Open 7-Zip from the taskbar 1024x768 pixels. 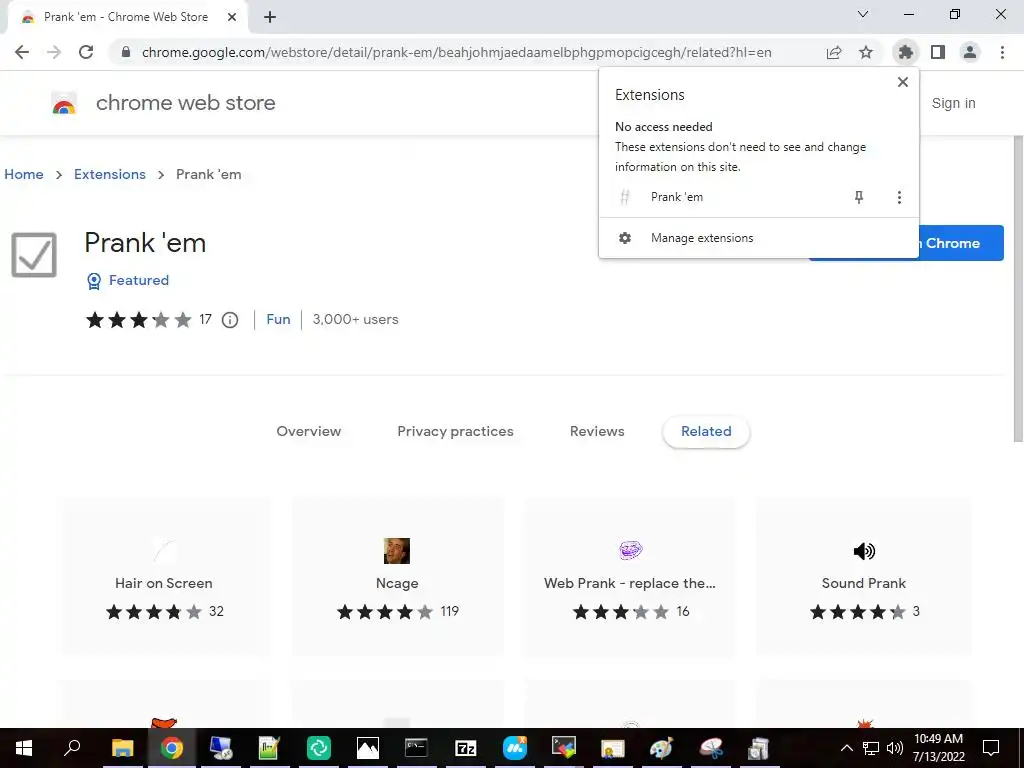coord(466,748)
